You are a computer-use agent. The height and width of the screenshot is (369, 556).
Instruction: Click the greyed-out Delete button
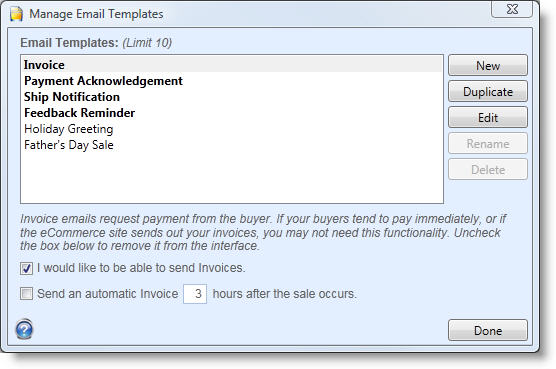coord(488,170)
